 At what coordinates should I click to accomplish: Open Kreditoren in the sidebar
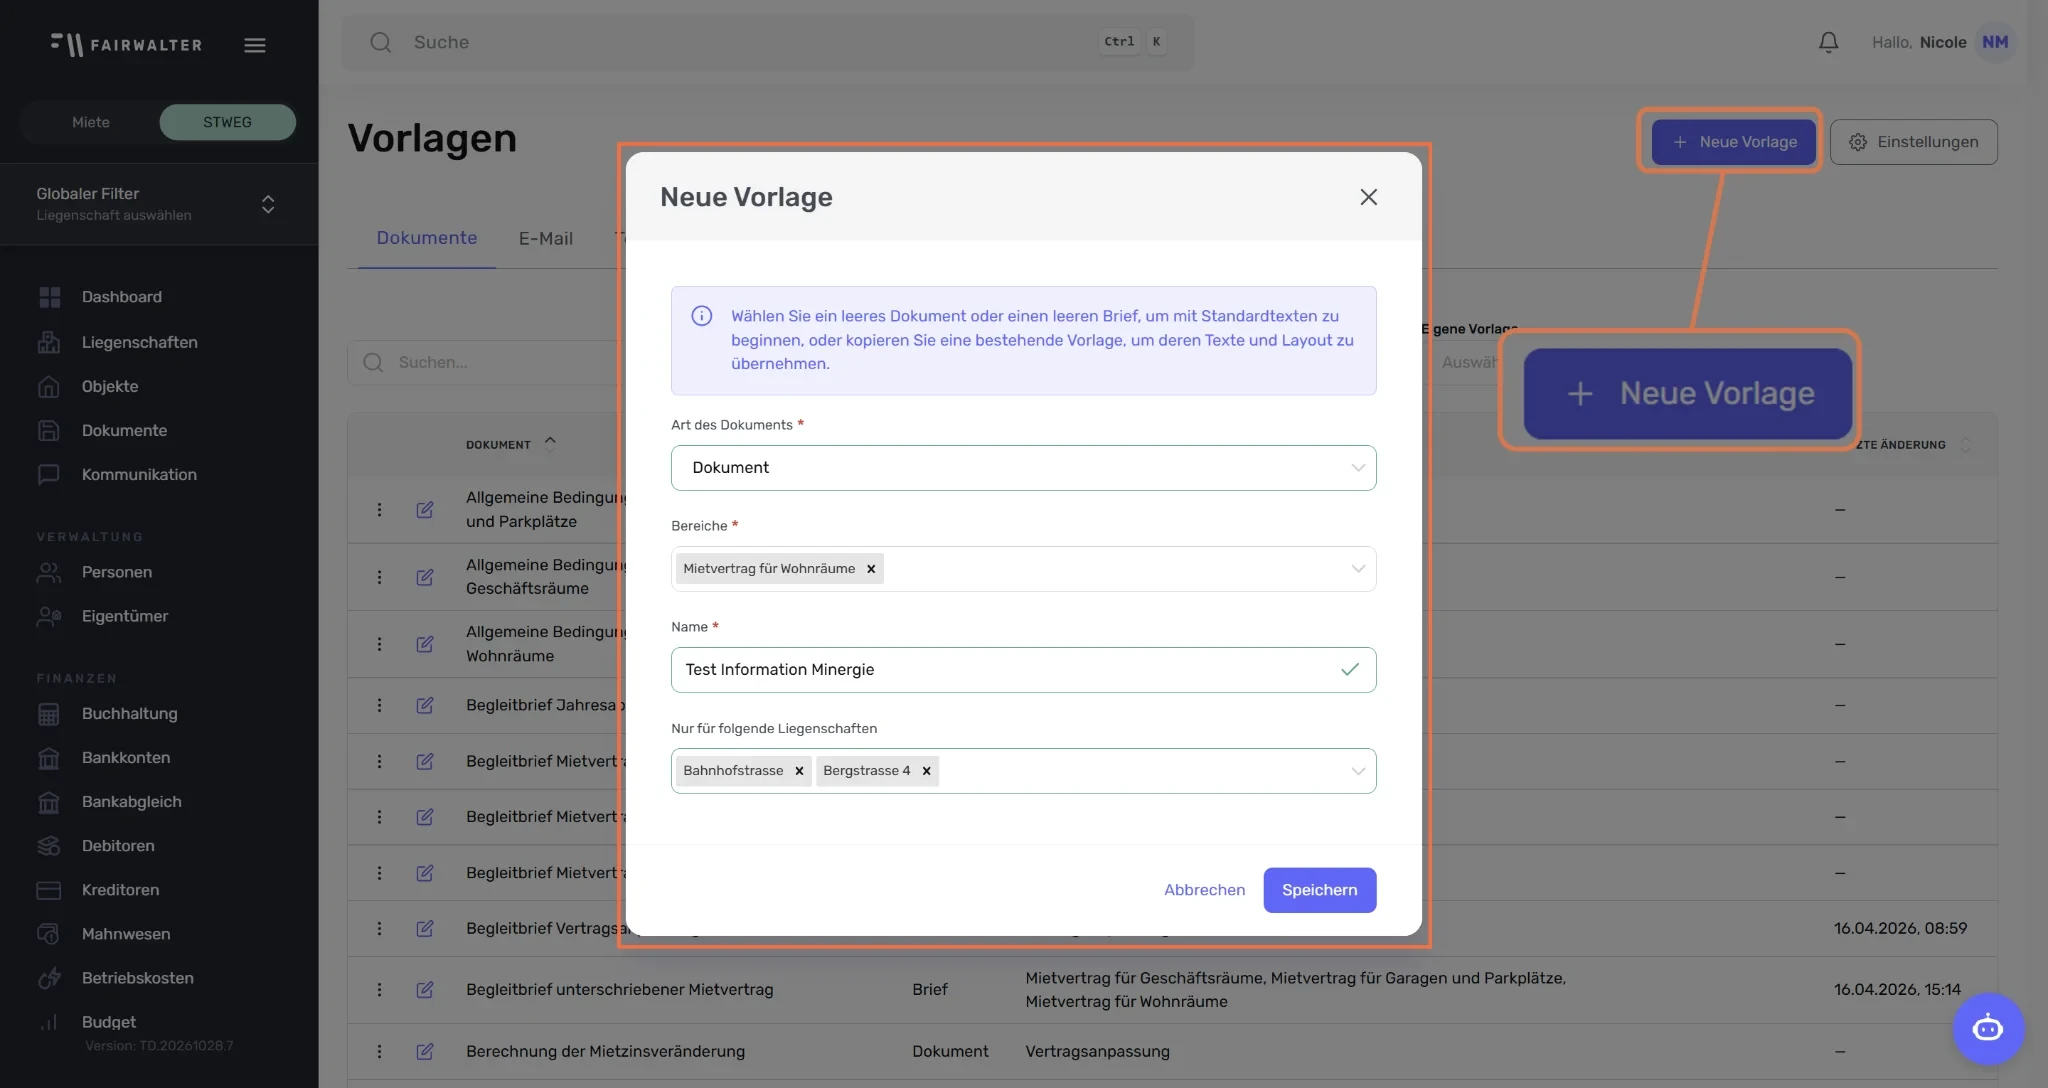click(120, 889)
